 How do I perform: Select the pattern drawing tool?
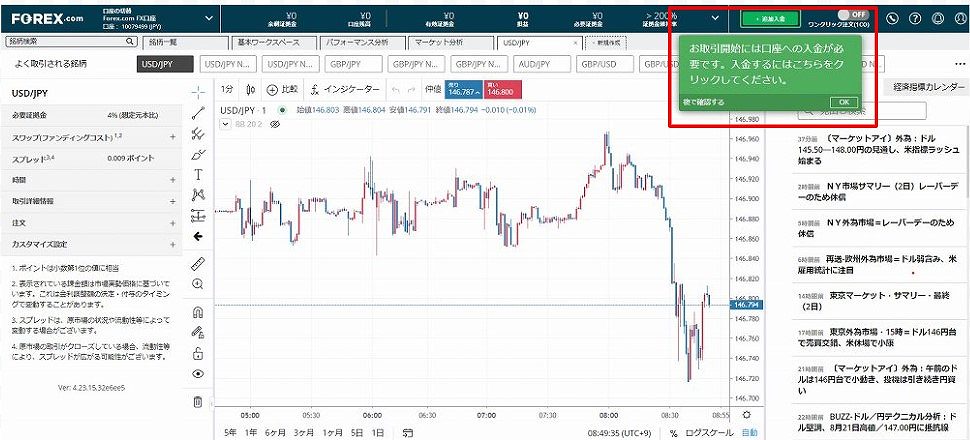[x=198, y=195]
